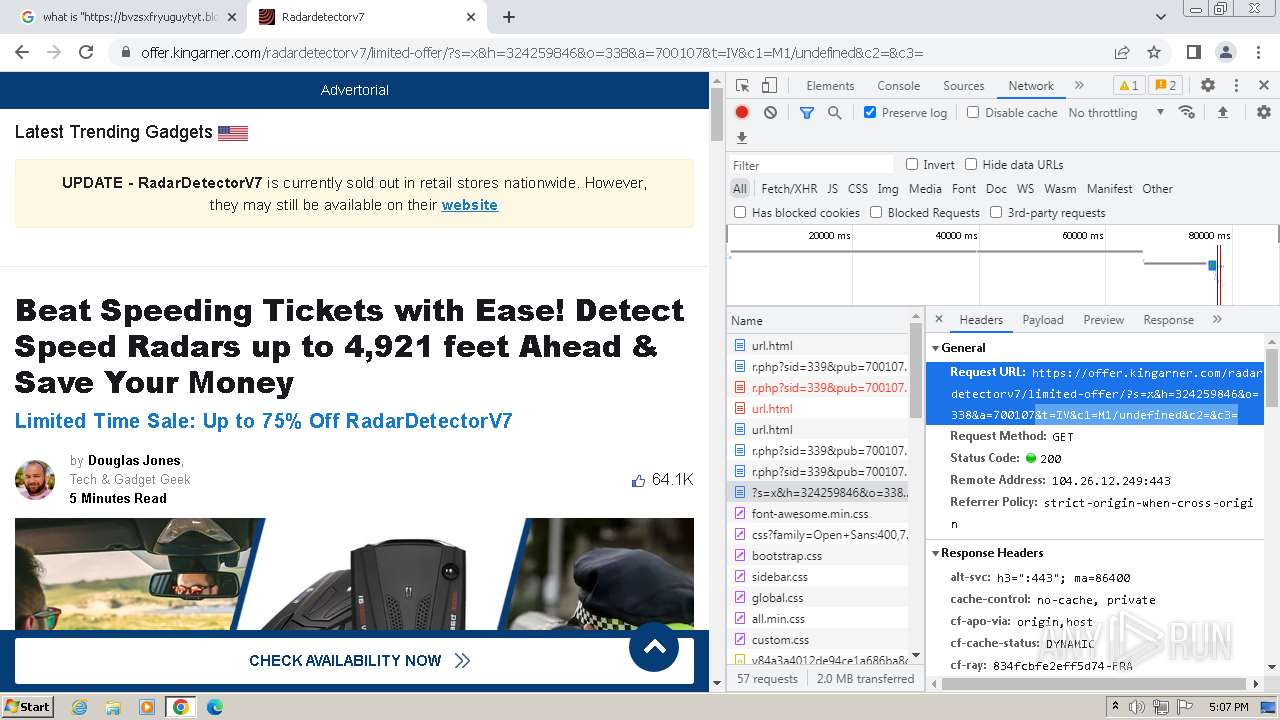Enable Disable cache checkbox
Viewport: 1280px width, 720px height.
pos(973,113)
